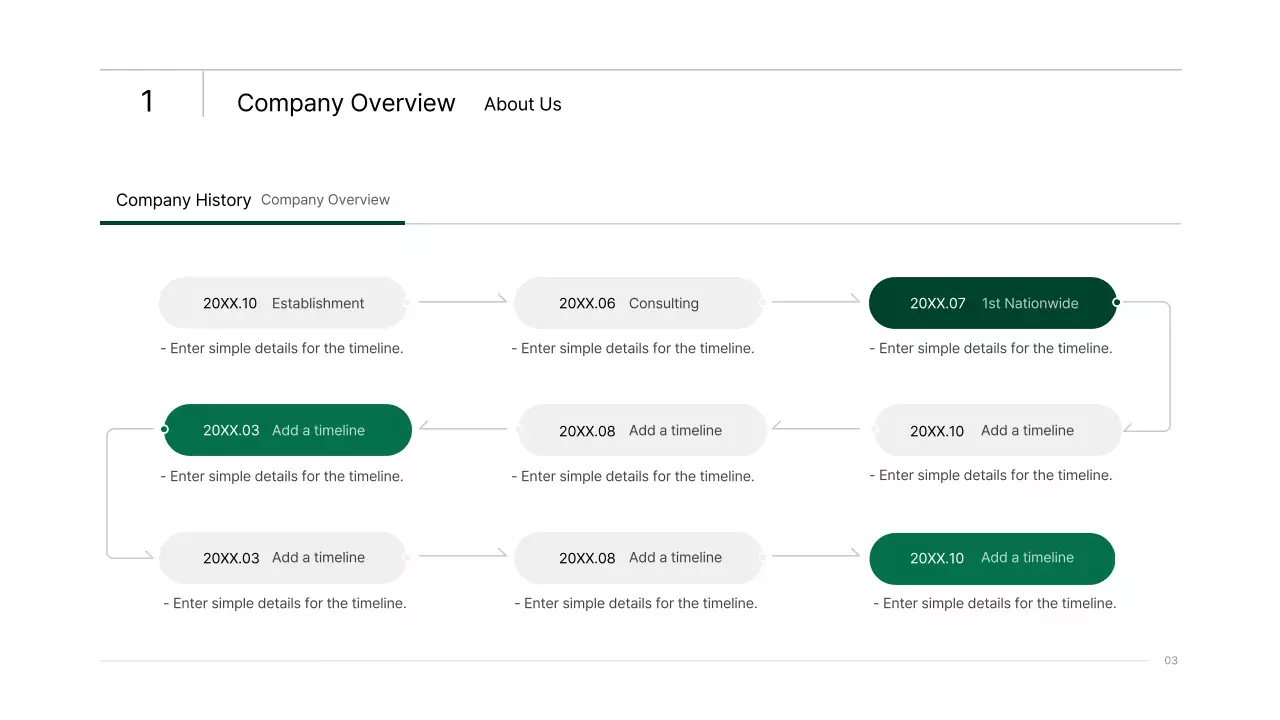Screen dimensions: 1280x720
Task: Click the arrow pointing to bottom green 20XX.10 pill
Action: pos(817,555)
